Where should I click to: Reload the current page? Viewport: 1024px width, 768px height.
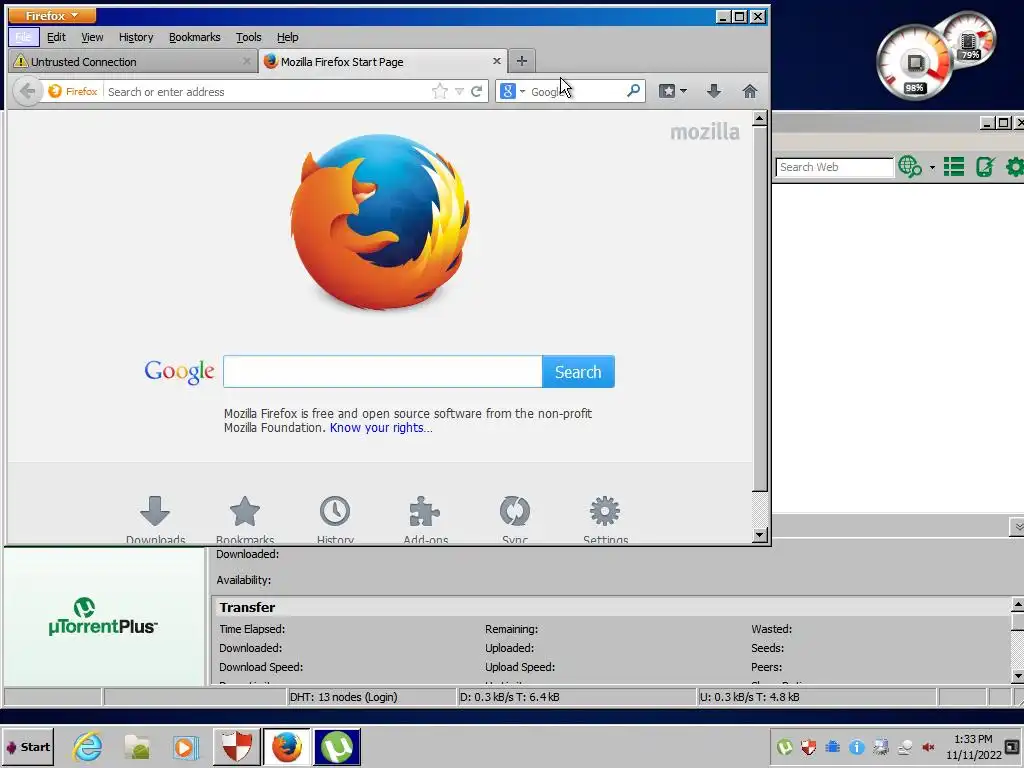click(x=477, y=91)
